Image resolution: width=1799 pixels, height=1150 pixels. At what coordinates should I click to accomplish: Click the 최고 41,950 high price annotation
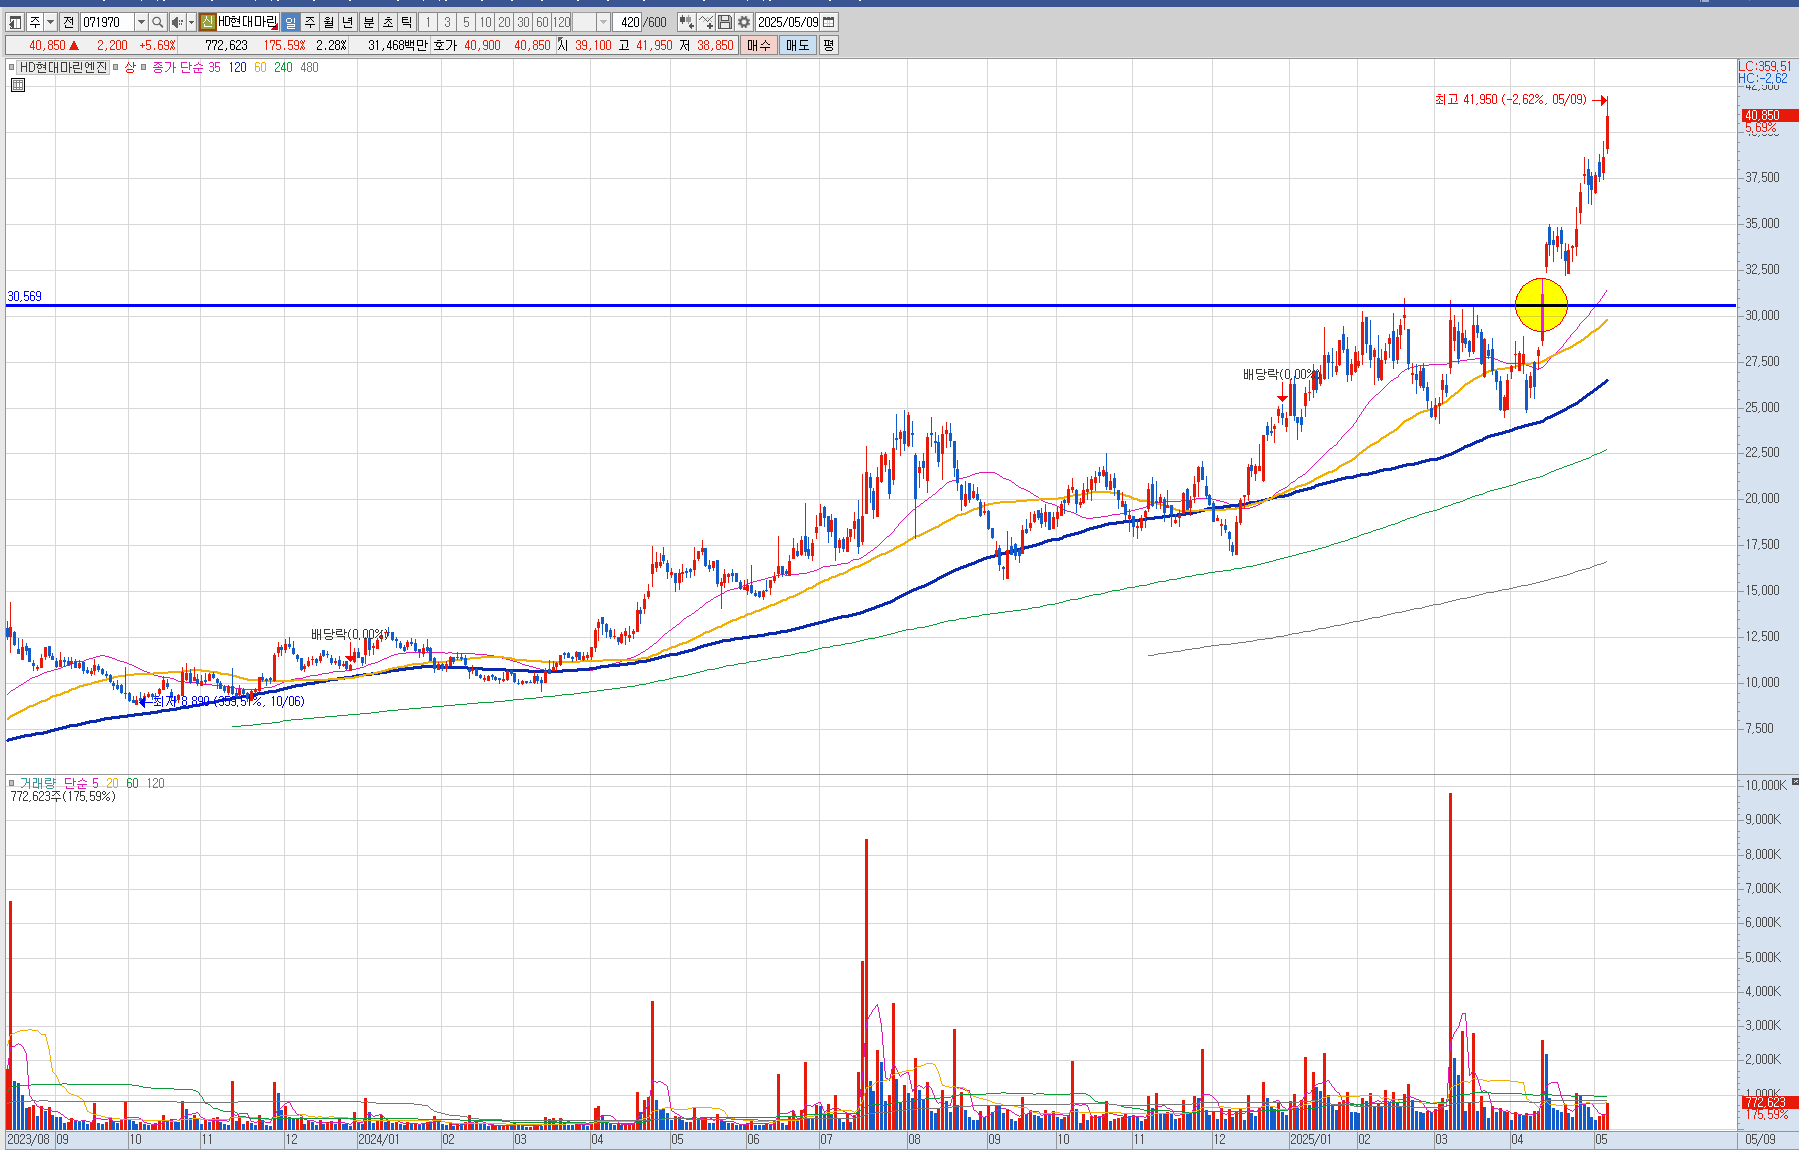coord(1510,100)
